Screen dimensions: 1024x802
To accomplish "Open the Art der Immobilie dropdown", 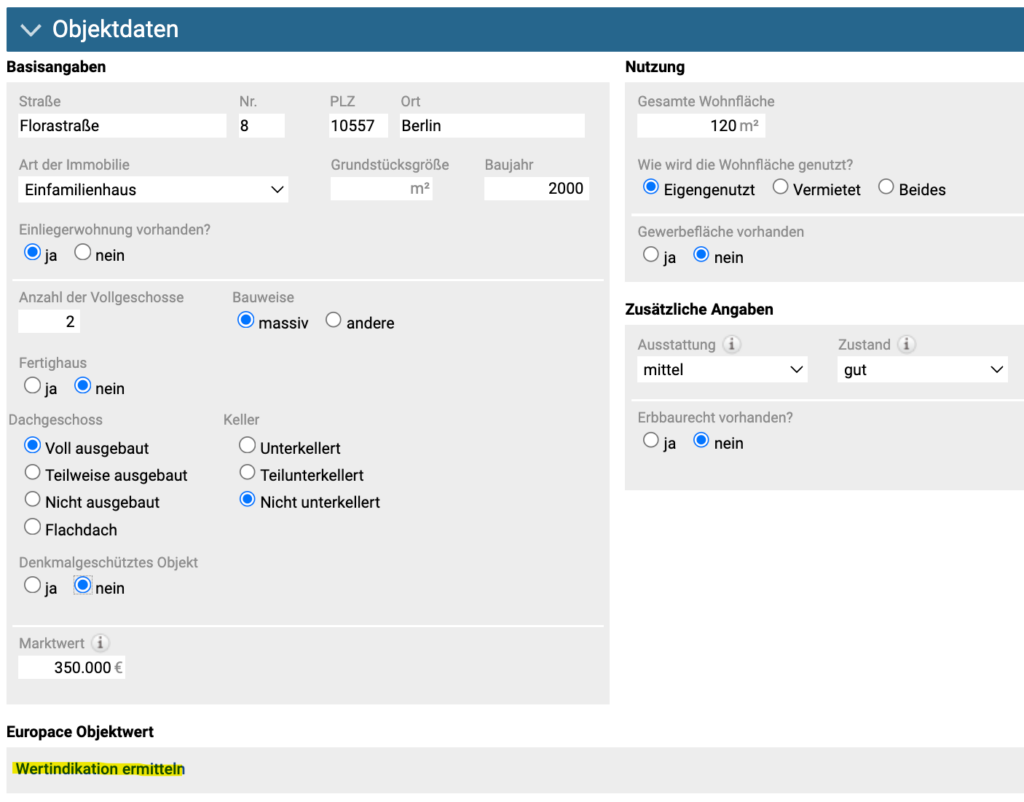I will 153,190.
